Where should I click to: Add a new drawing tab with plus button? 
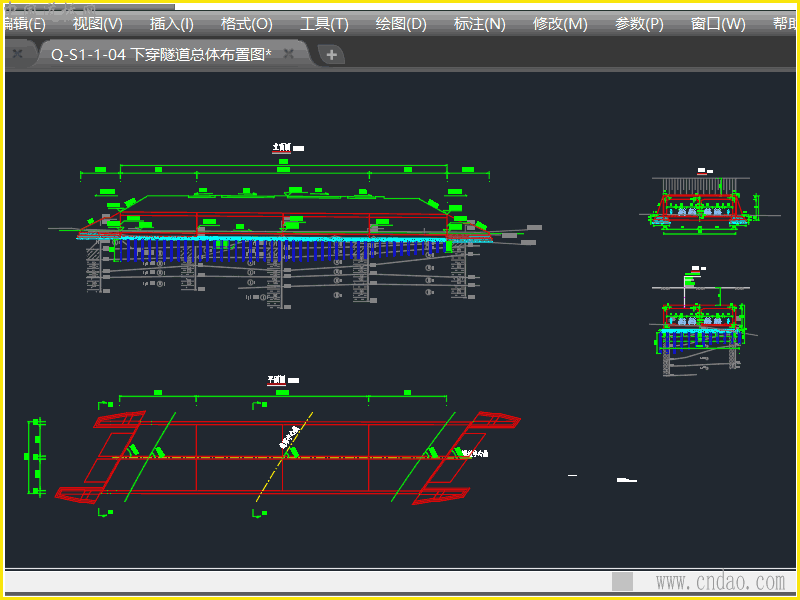(332, 55)
